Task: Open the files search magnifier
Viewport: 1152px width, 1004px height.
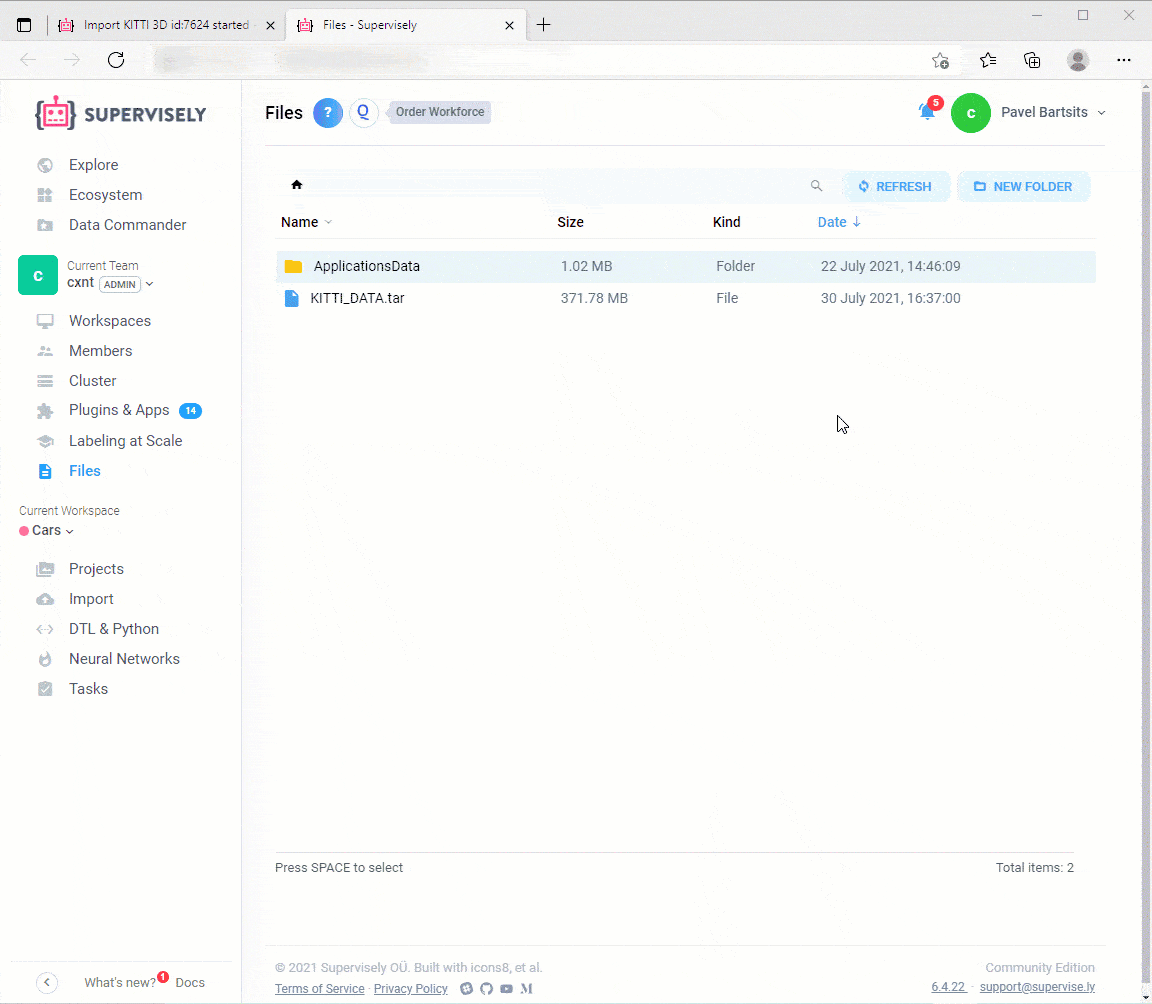Action: (x=817, y=185)
